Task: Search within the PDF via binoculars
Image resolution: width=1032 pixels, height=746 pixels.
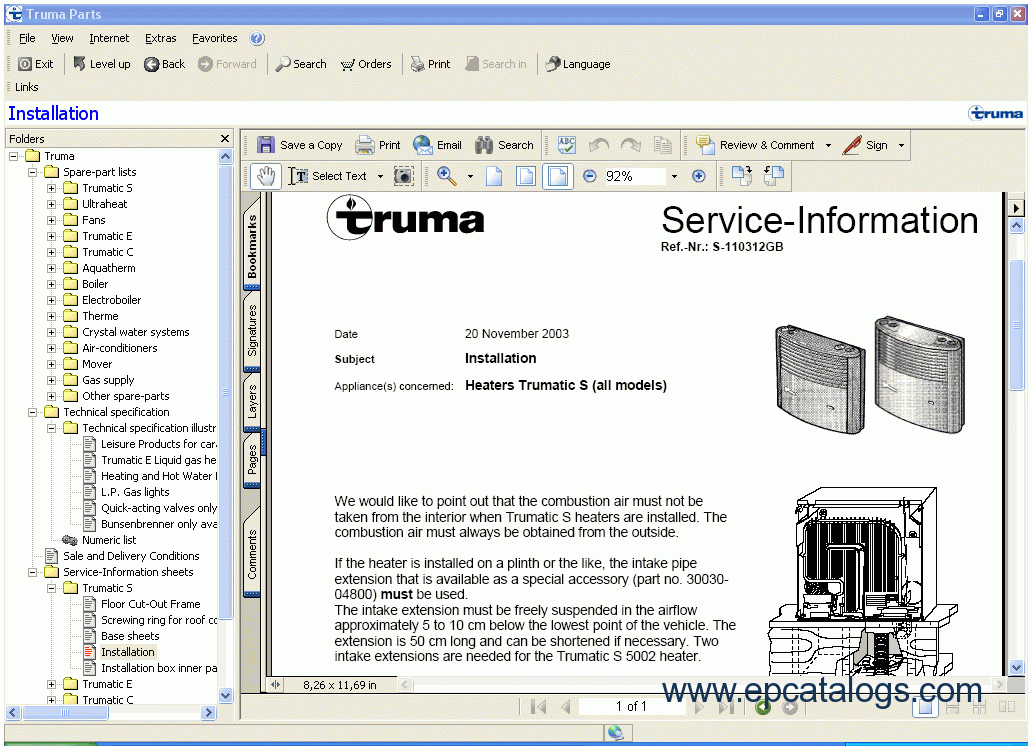Action: [504, 145]
